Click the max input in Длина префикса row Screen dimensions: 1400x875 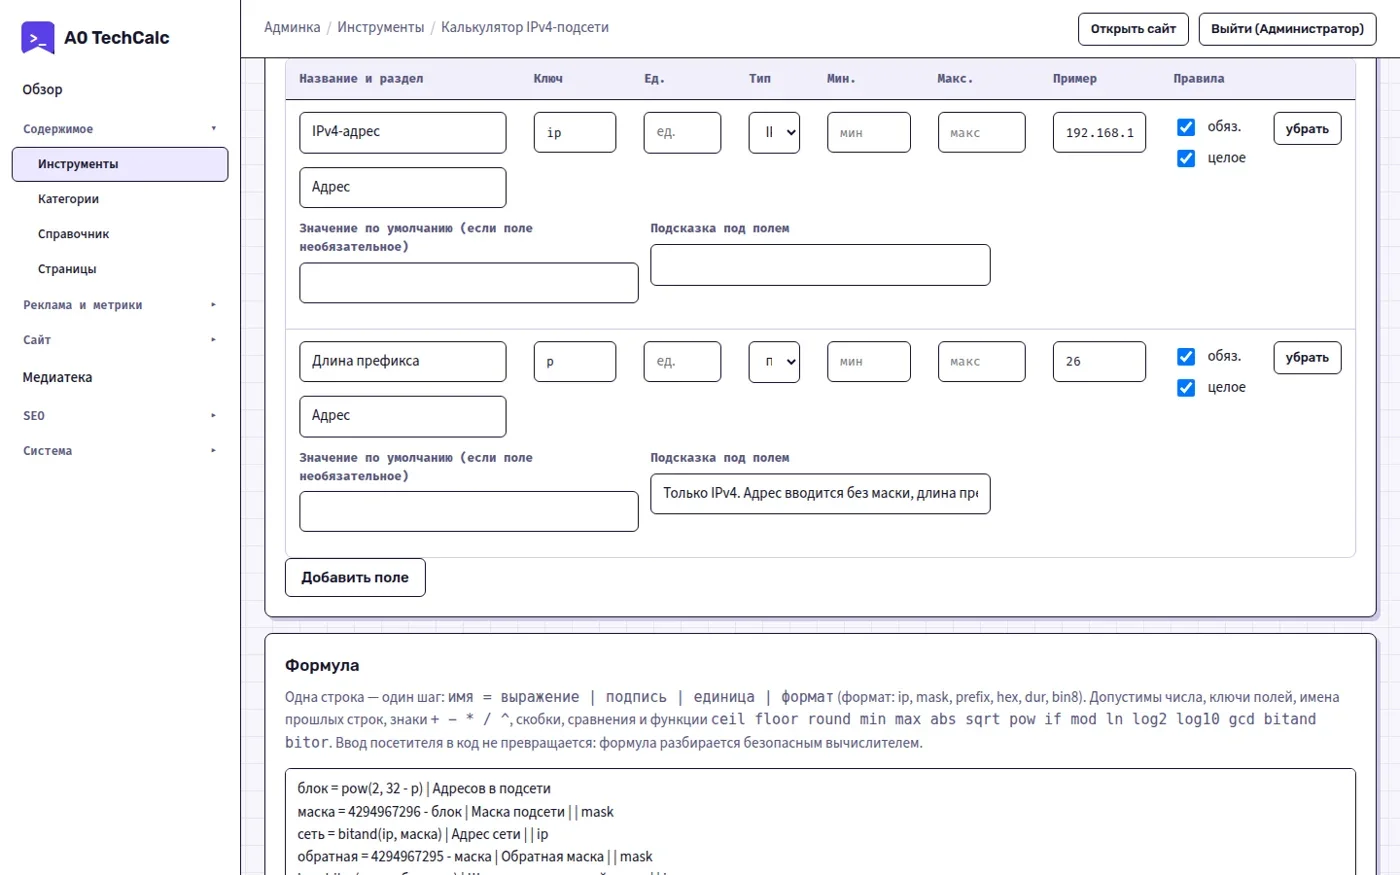(x=982, y=362)
